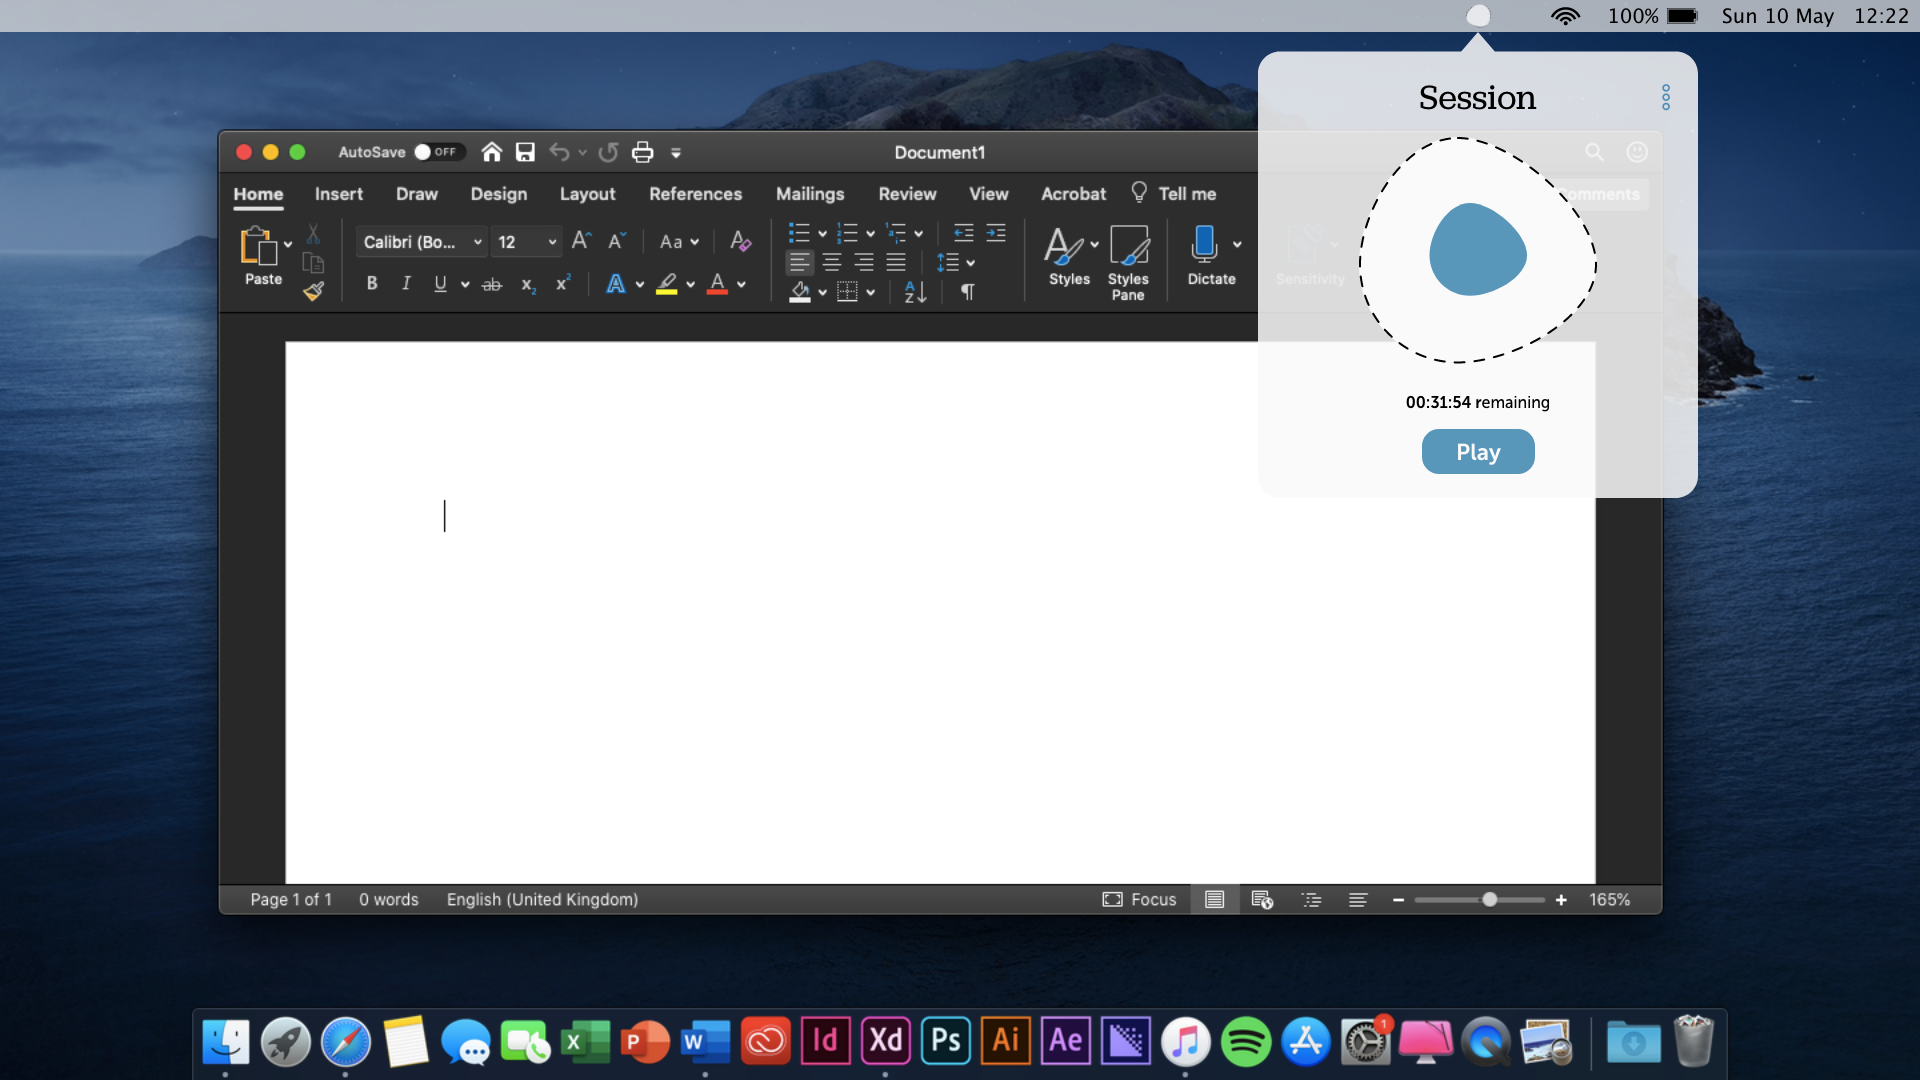This screenshot has width=1920, height=1080.
Task: Open Spotify from the Dock
Action: click(x=1246, y=1042)
